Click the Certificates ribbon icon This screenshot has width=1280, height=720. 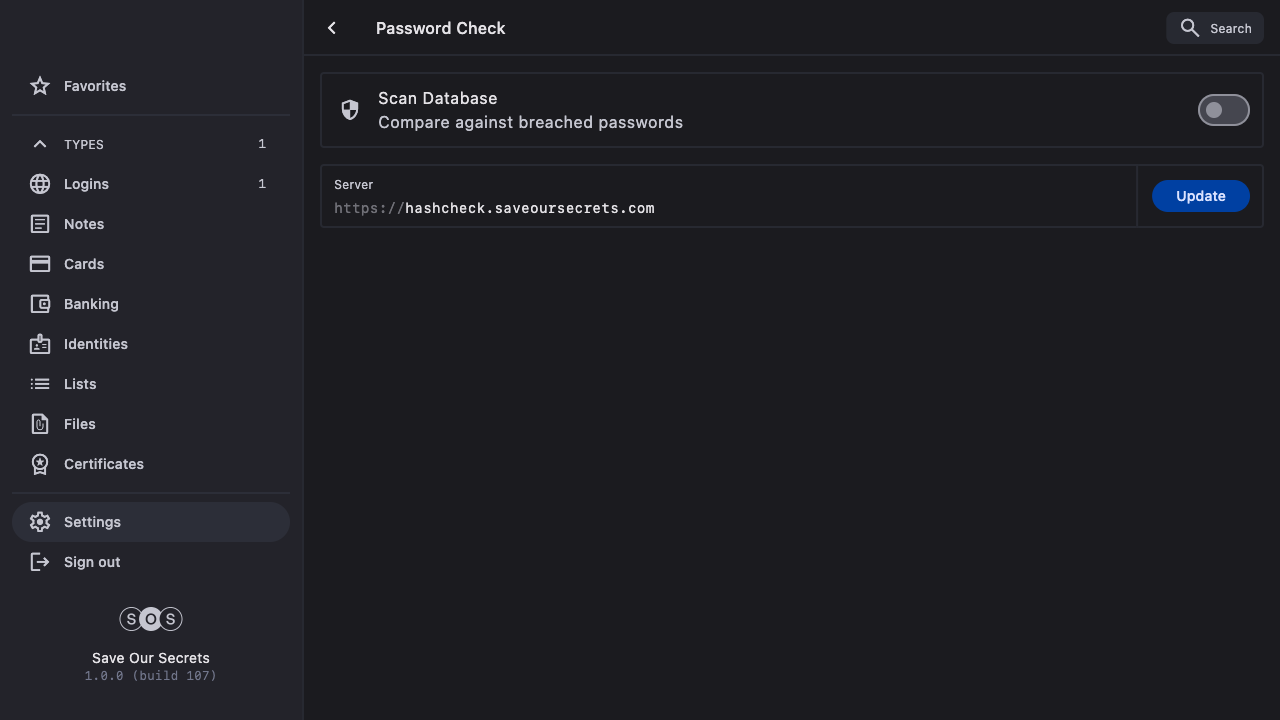tap(40, 464)
